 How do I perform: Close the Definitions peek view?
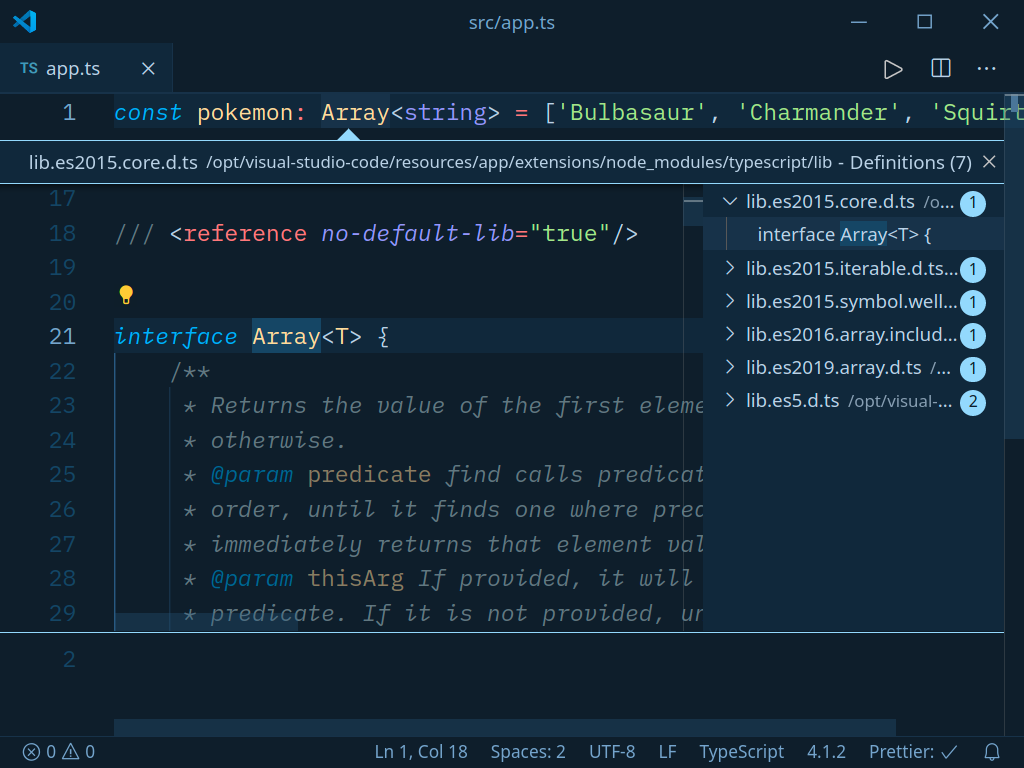tap(989, 161)
